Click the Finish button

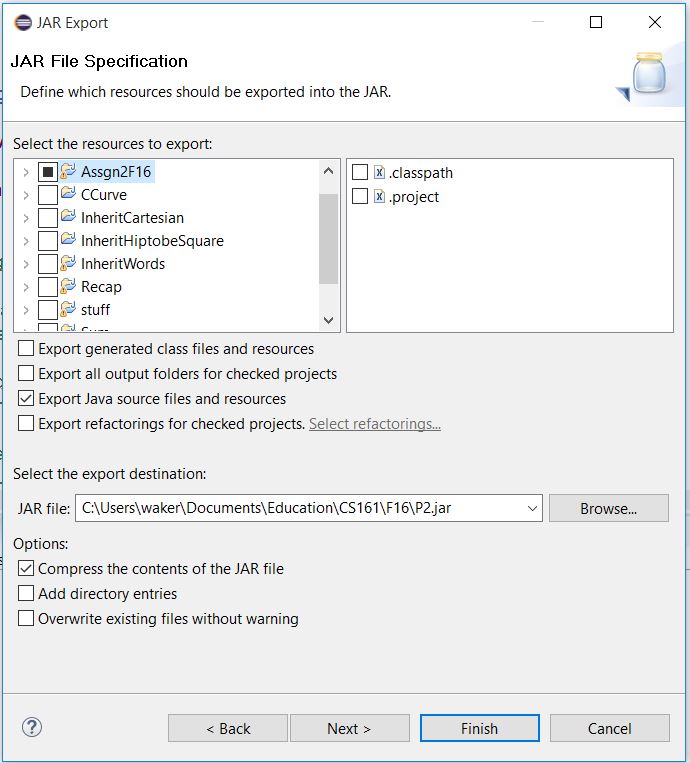tap(480, 728)
